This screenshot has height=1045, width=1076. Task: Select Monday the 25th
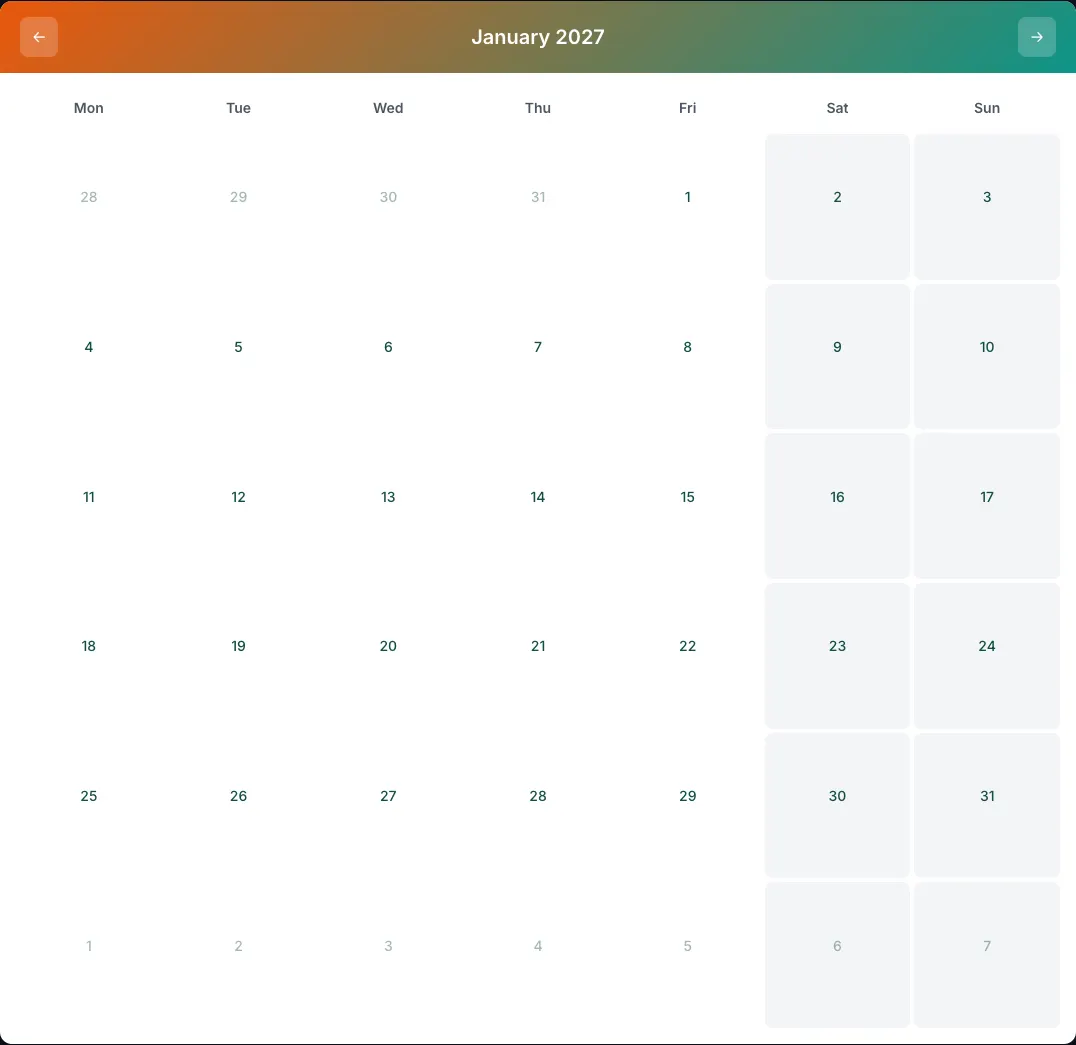tap(89, 805)
